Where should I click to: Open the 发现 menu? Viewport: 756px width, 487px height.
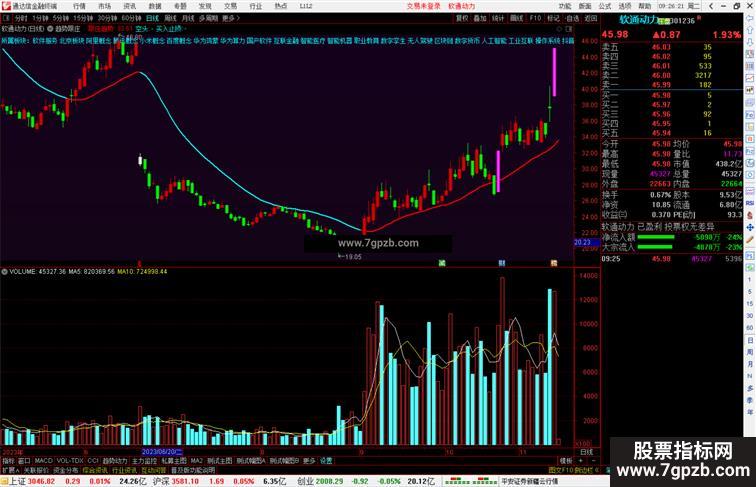pos(205,6)
